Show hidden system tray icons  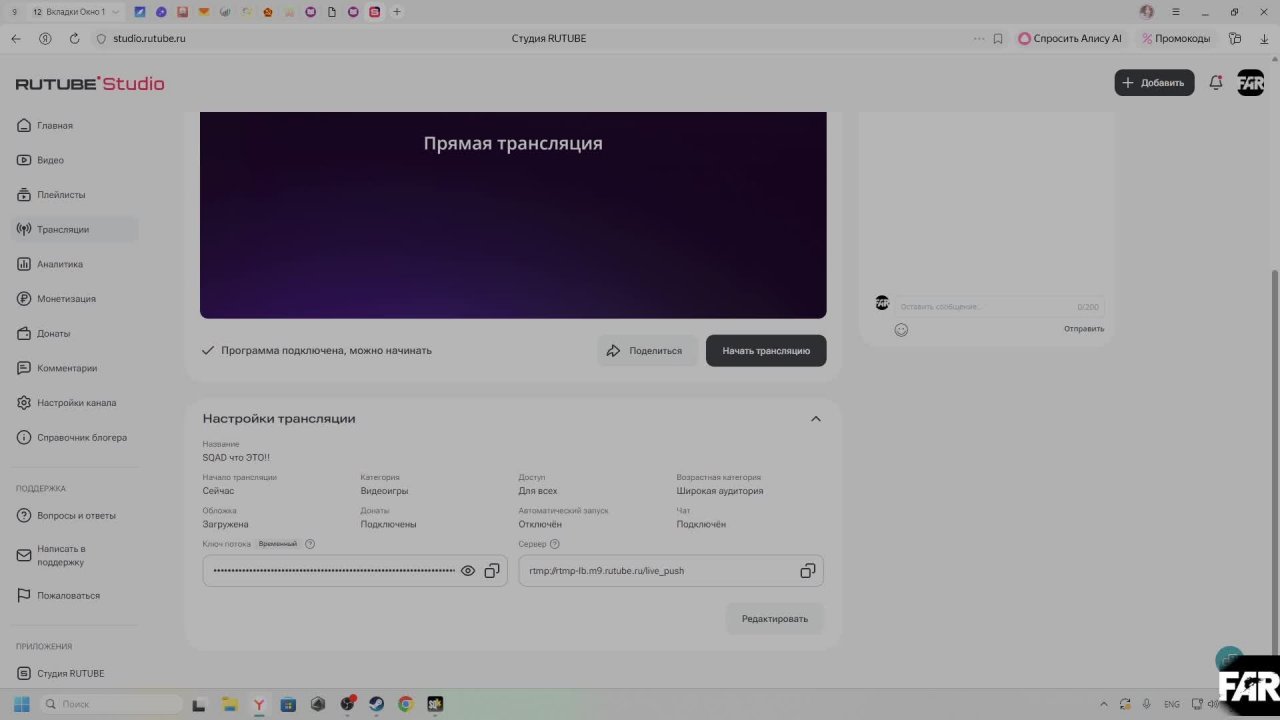coord(1104,704)
